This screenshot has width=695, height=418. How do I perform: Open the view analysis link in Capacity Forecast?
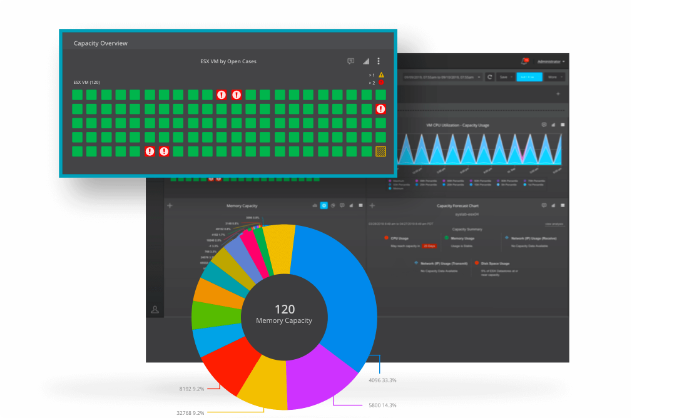tap(554, 224)
